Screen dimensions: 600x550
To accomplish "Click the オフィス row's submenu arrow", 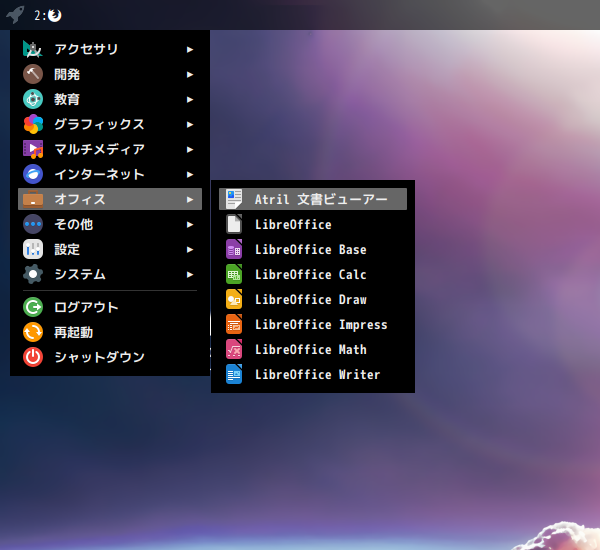I will click(x=190, y=199).
